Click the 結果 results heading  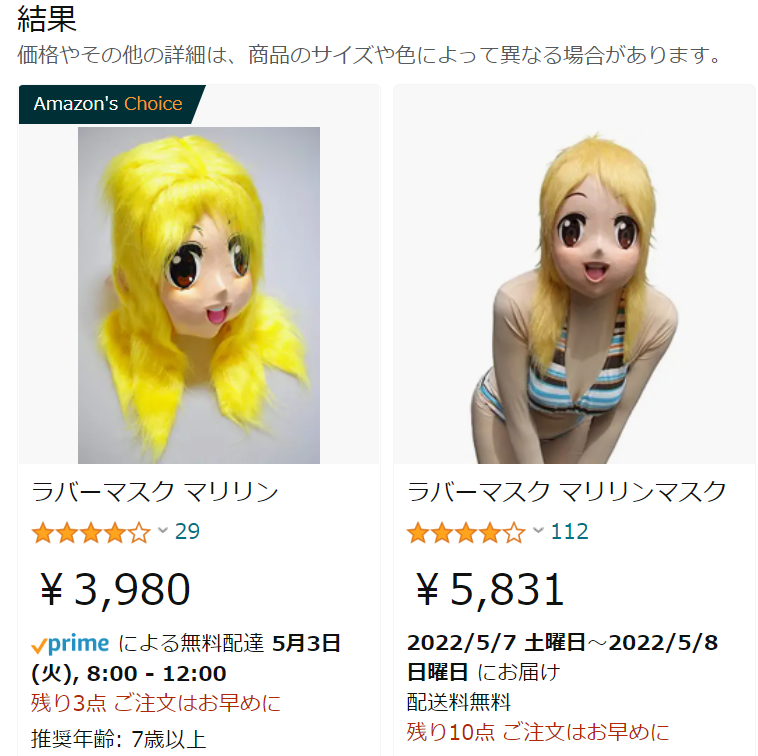click(x=47, y=19)
